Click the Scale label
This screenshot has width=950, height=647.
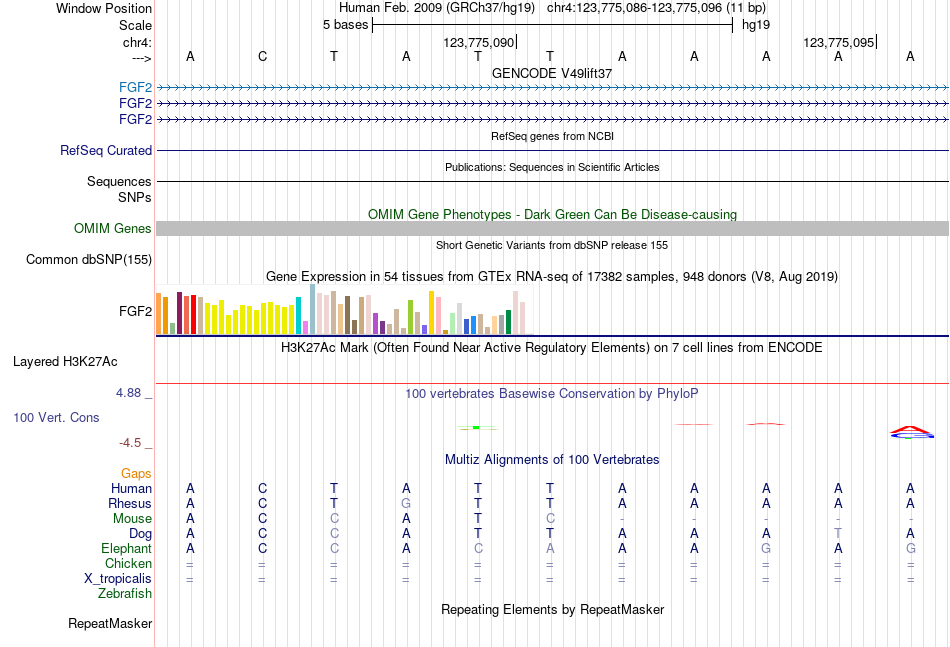(135, 25)
